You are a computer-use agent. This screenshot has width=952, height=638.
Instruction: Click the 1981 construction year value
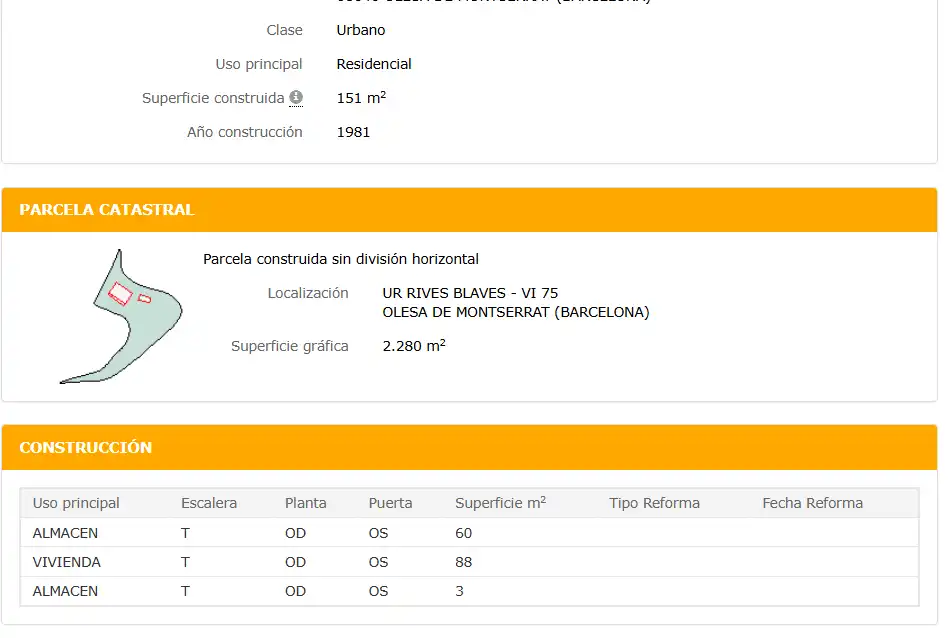[x=353, y=132]
